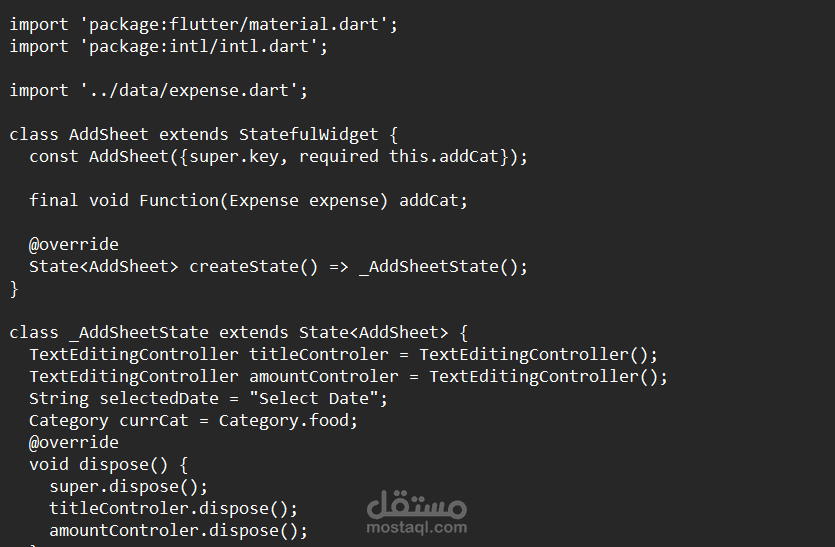Image resolution: width=835 pixels, height=547 pixels.
Task: Click the _AddSheetState() constructor call
Action: coord(438,266)
